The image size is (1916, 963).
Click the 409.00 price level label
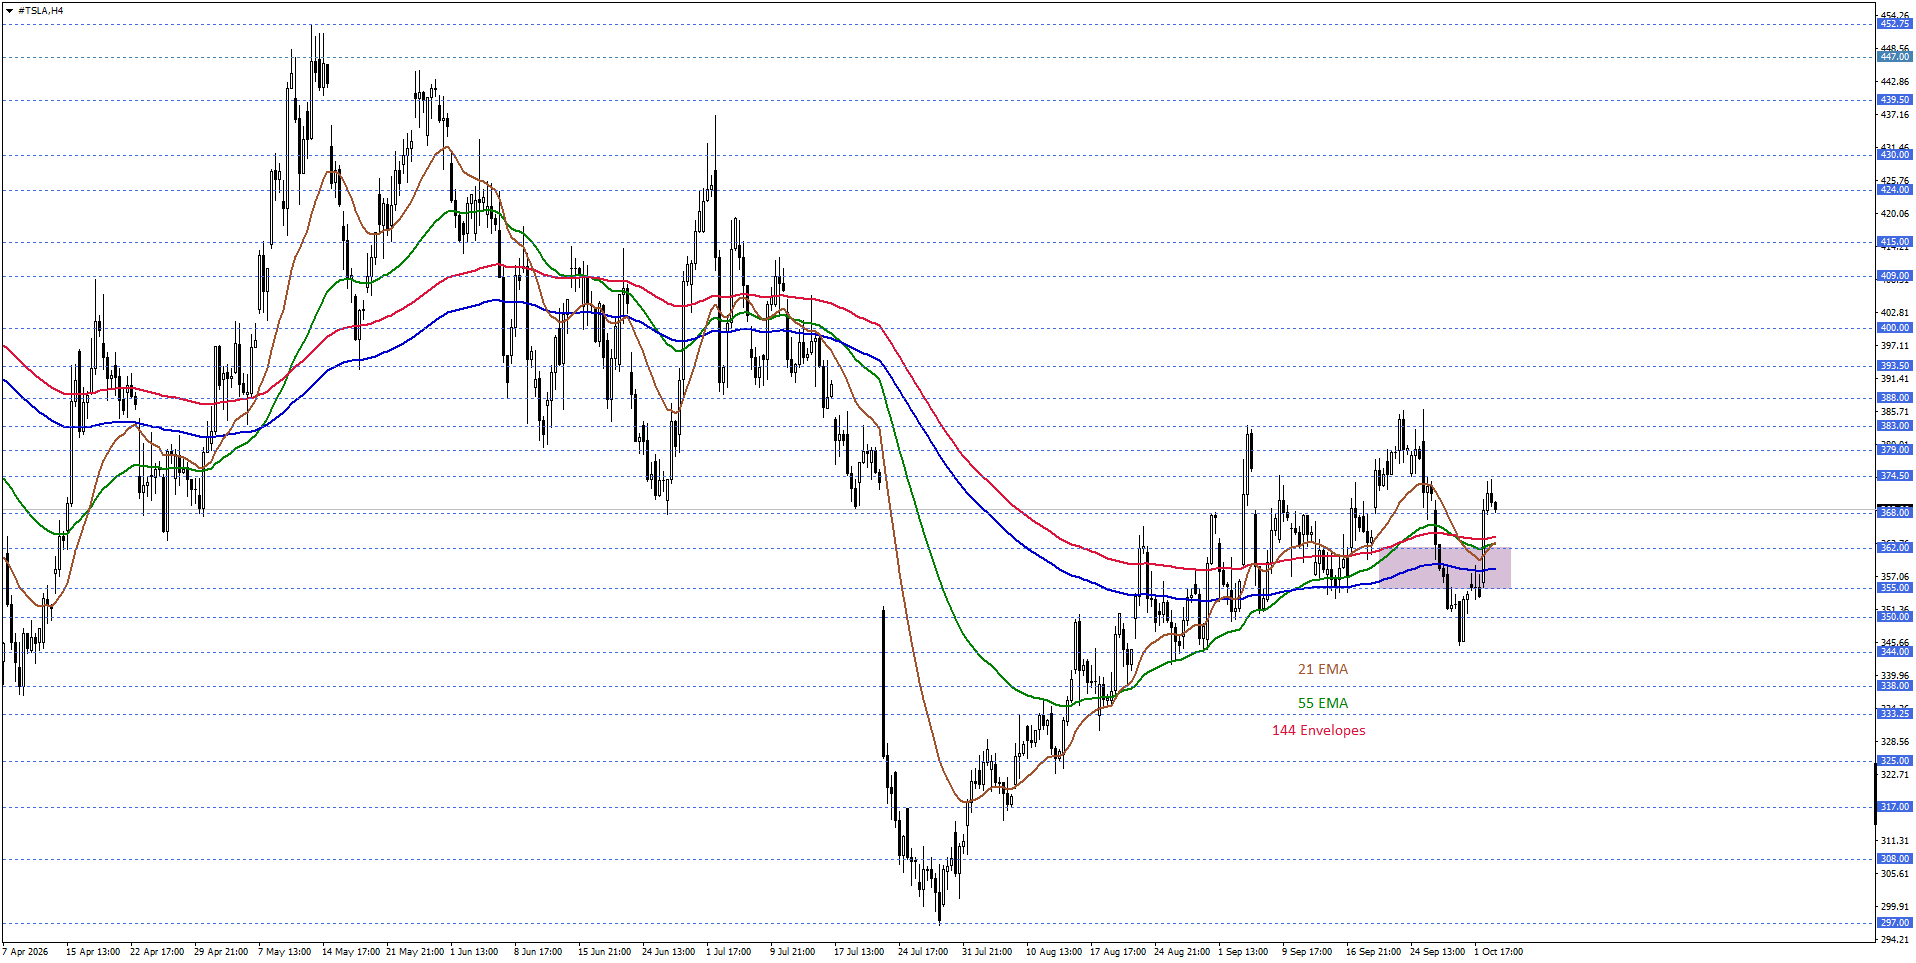pos(1894,276)
